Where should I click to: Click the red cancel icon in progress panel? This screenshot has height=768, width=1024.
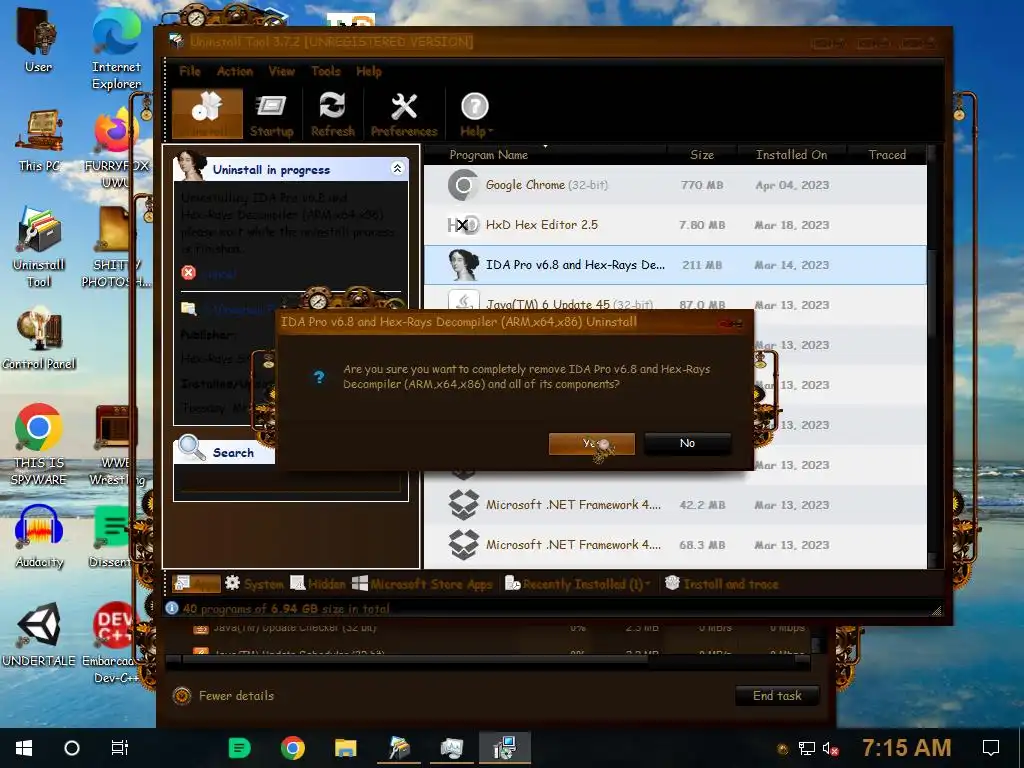[x=189, y=272]
